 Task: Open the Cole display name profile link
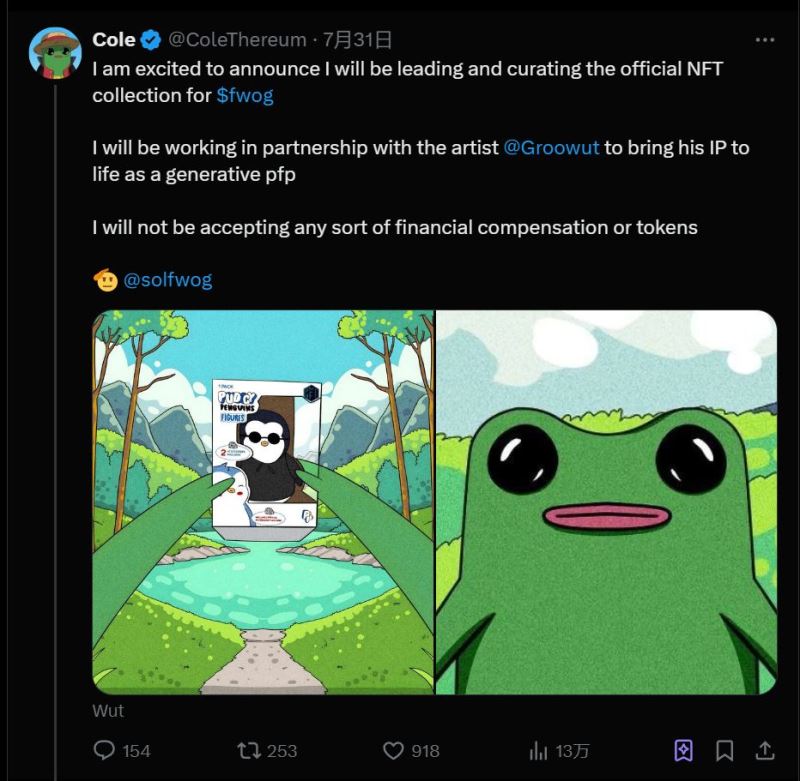coord(114,40)
